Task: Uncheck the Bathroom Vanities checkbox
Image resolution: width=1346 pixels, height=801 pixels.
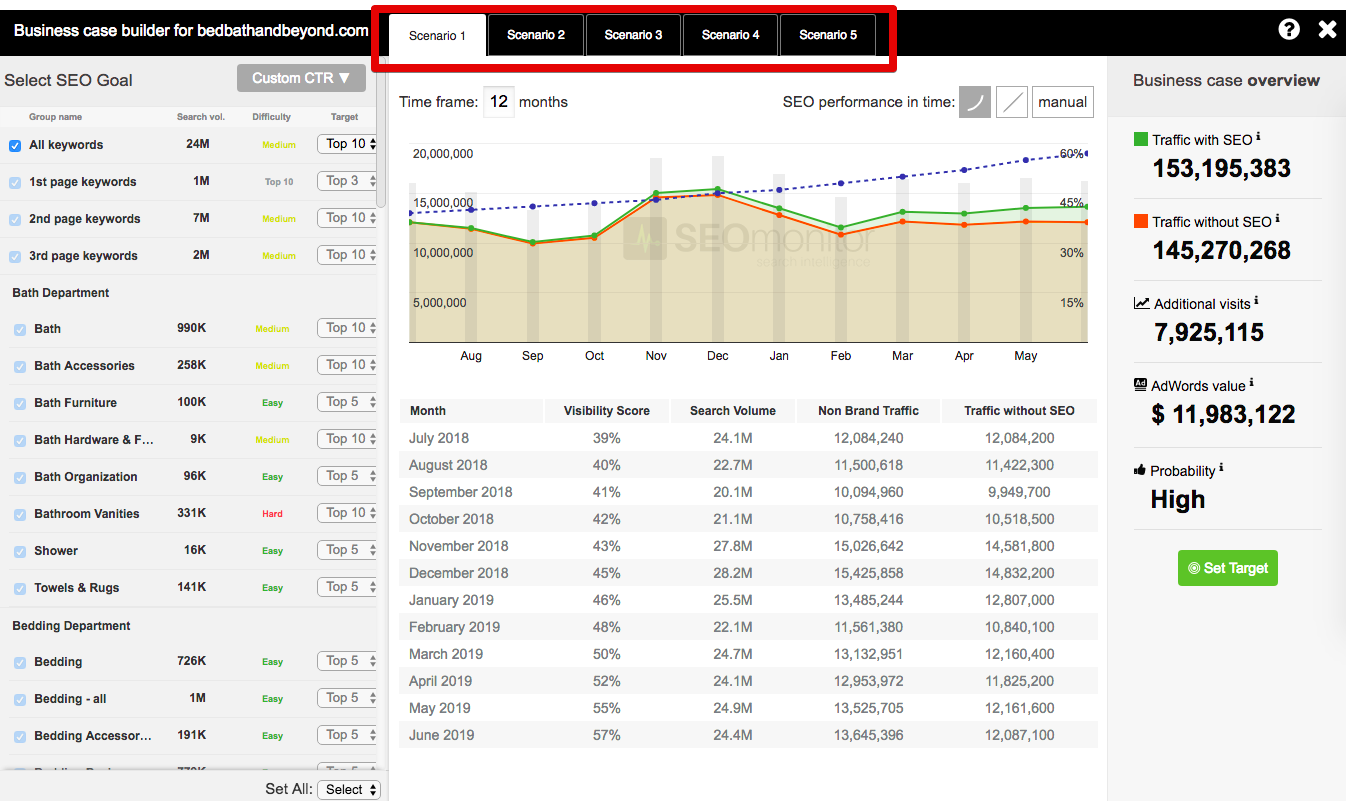Action: (x=20, y=514)
